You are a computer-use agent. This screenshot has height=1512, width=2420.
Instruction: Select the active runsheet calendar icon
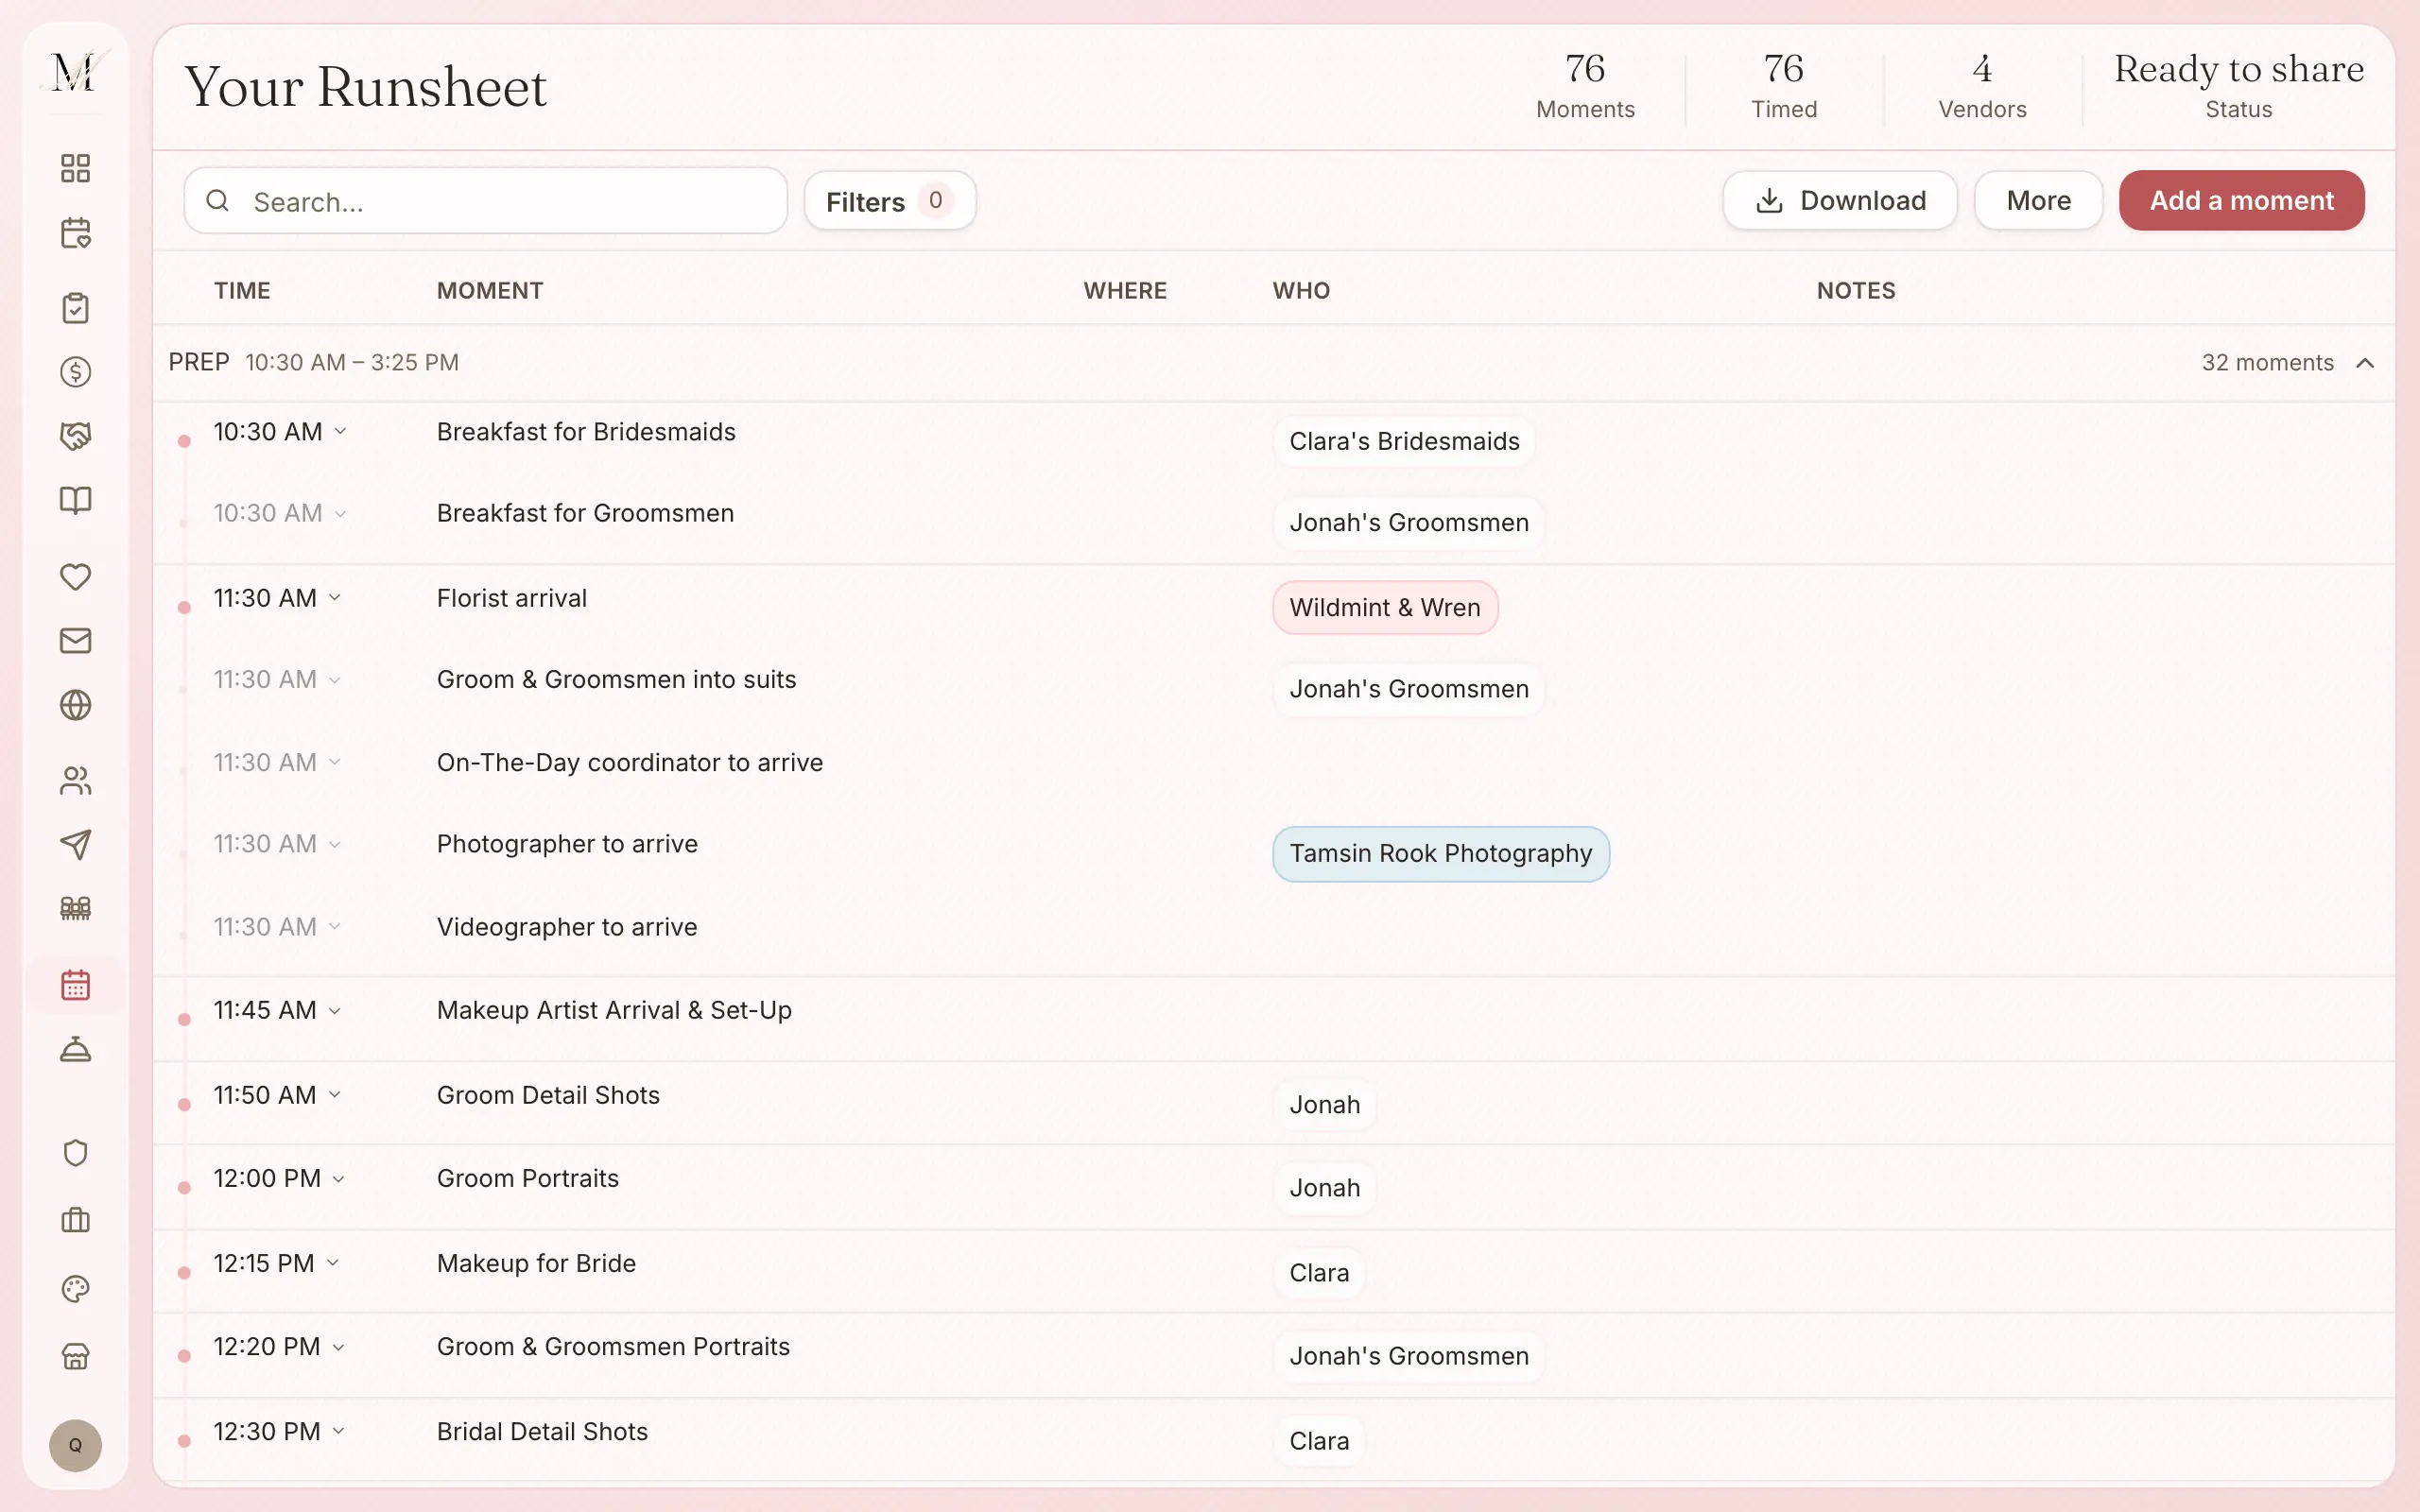[75, 985]
